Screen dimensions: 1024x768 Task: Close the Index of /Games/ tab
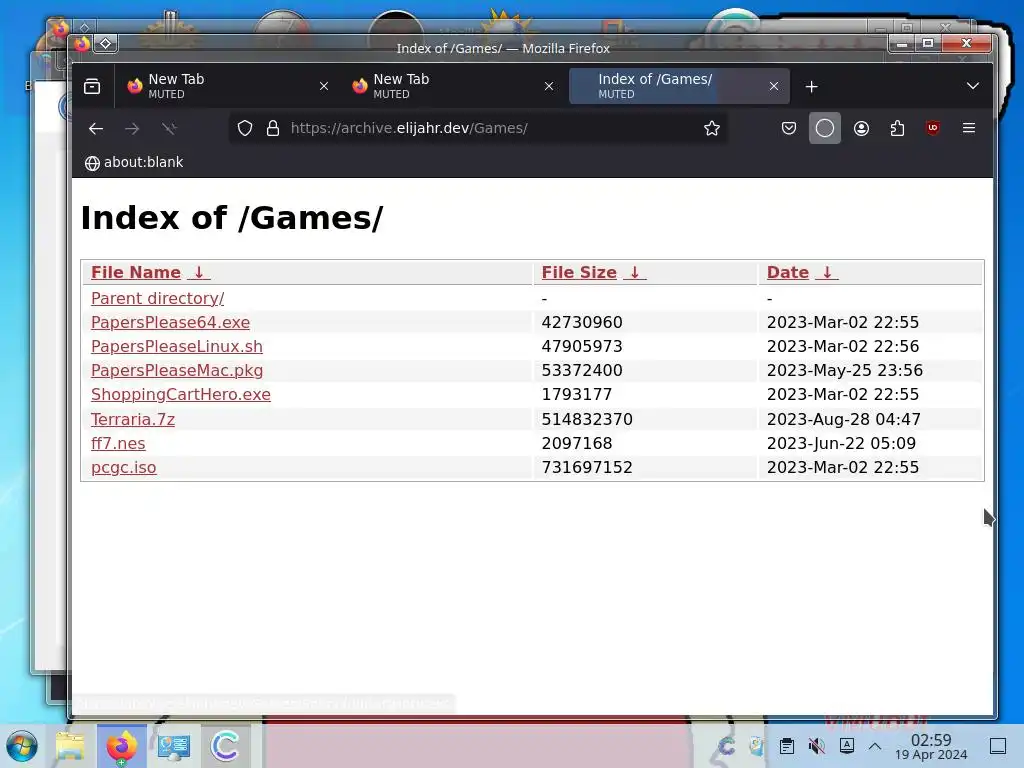(774, 86)
